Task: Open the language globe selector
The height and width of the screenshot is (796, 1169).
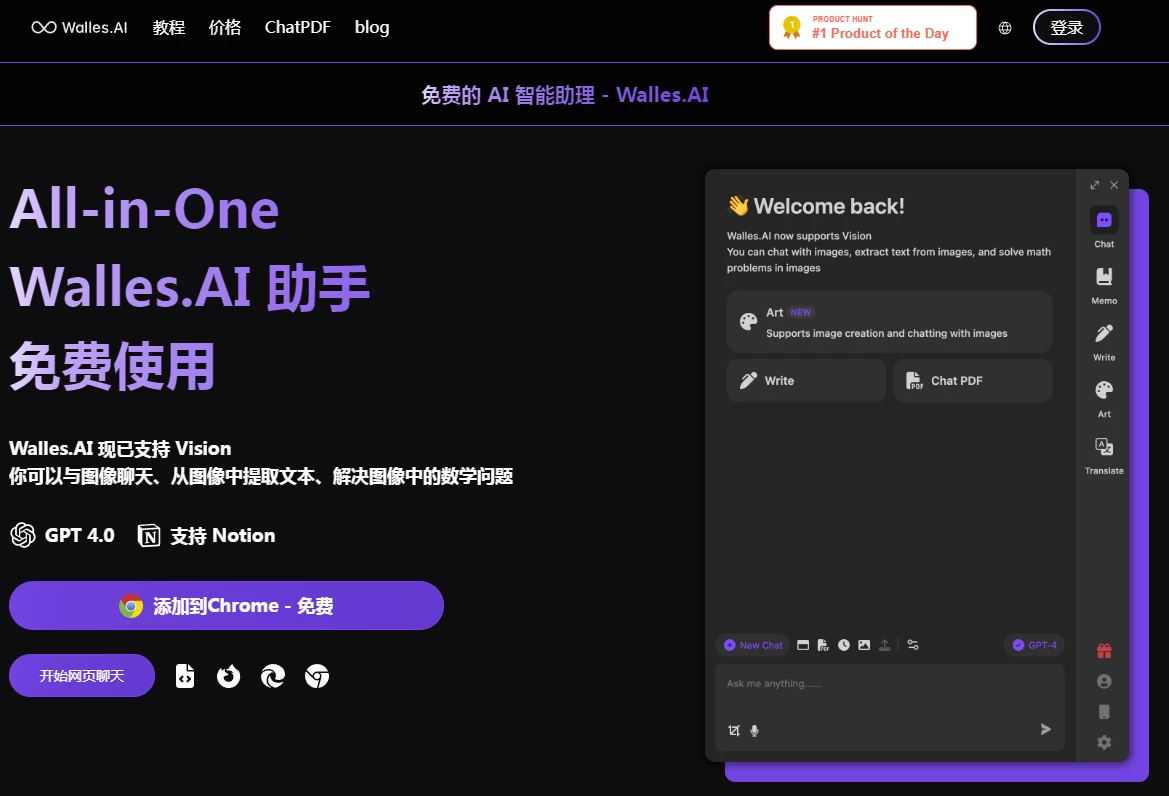Action: click(x=1005, y=28)
